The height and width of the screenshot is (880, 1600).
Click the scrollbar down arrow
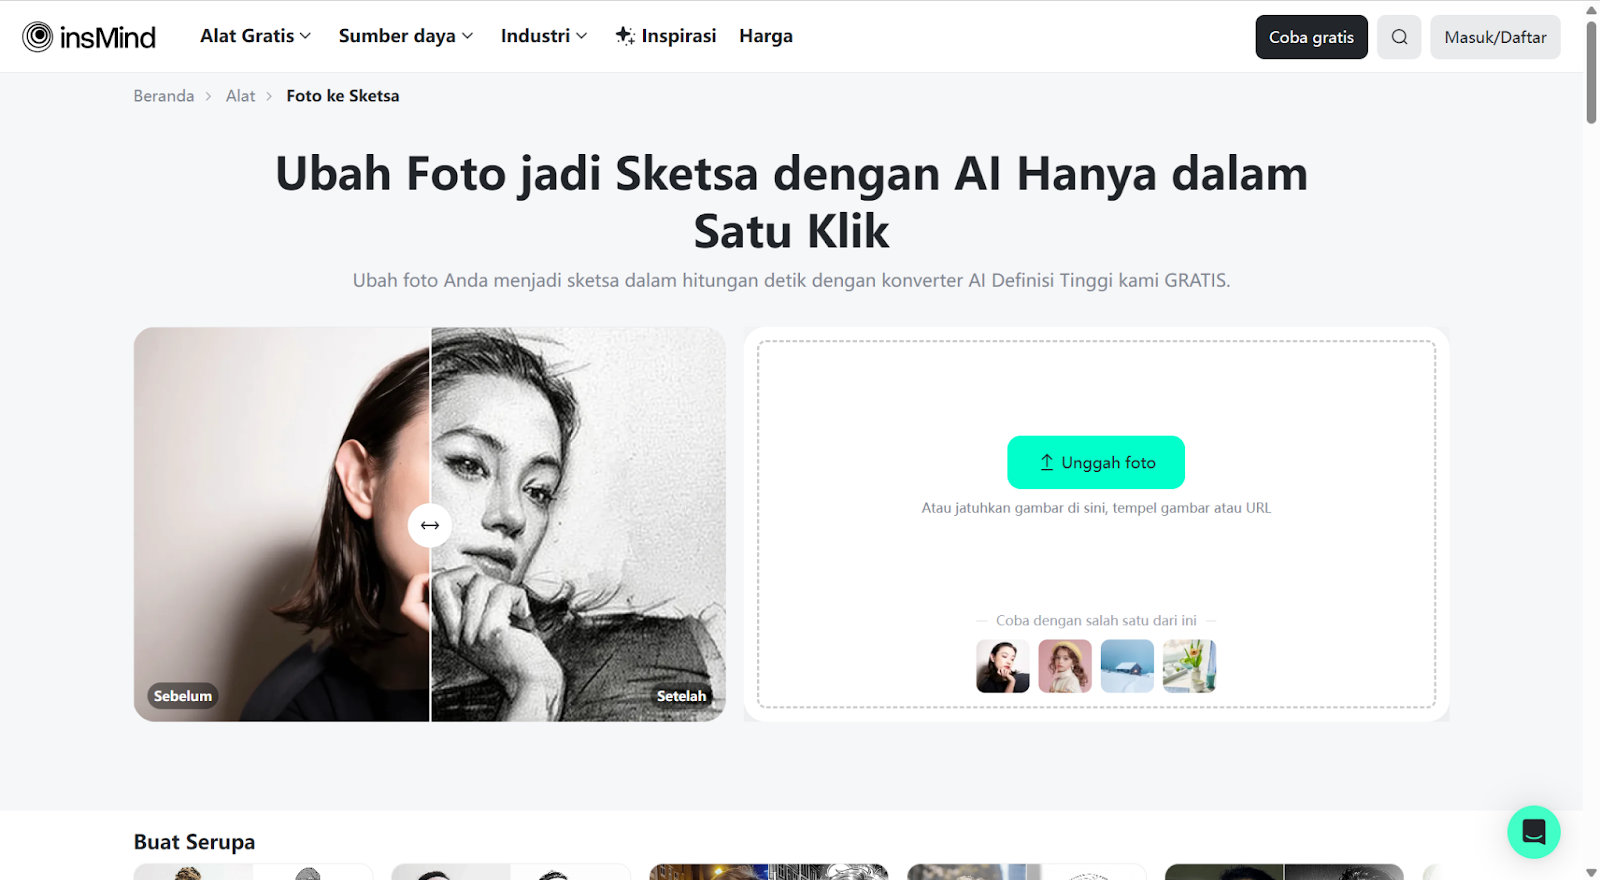[1591, 873]
